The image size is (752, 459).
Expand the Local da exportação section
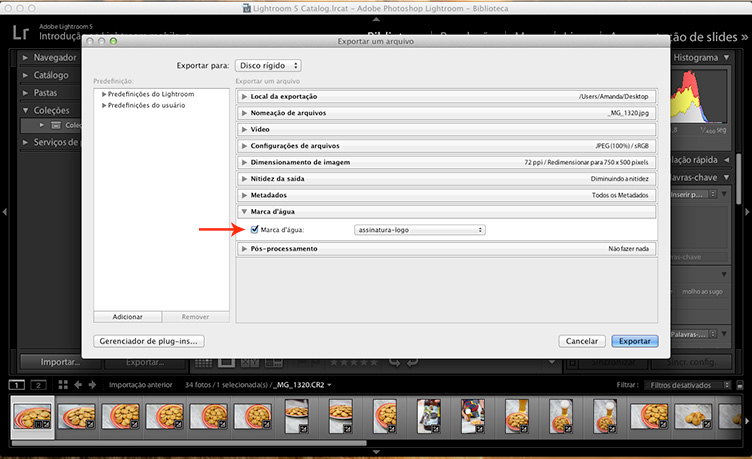point(245,96)
